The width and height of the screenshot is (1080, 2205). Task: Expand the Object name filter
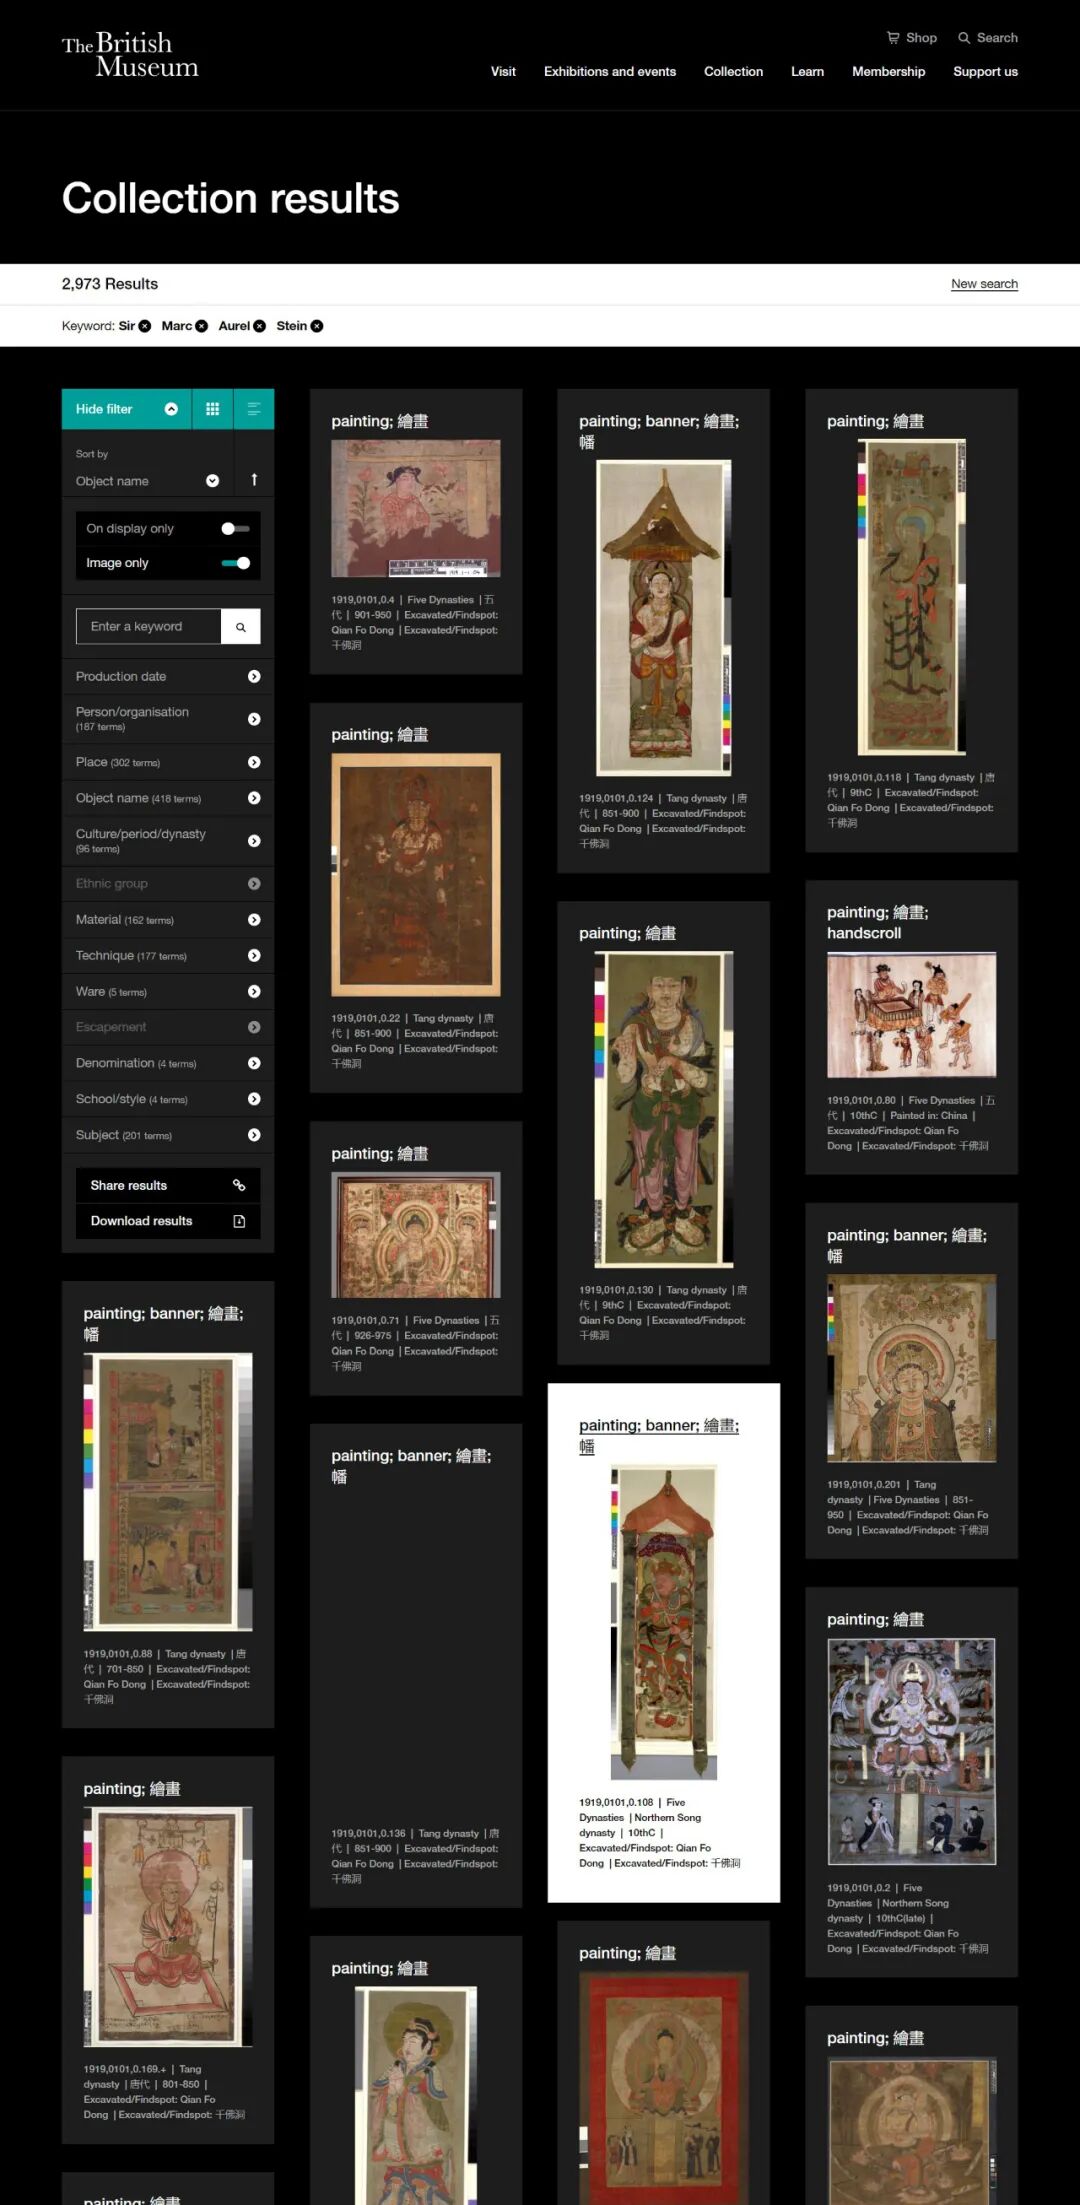[168, 798]
